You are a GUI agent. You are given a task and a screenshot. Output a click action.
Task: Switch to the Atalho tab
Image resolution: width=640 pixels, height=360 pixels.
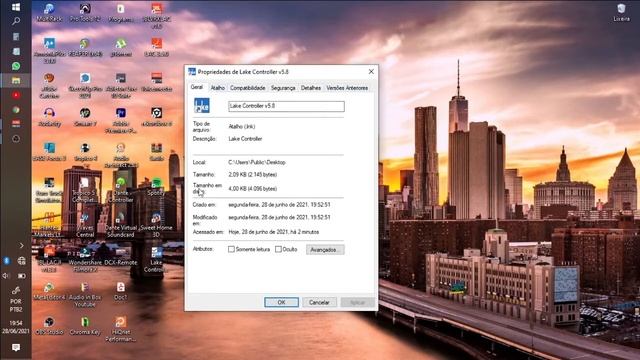(x=218, y=88)
